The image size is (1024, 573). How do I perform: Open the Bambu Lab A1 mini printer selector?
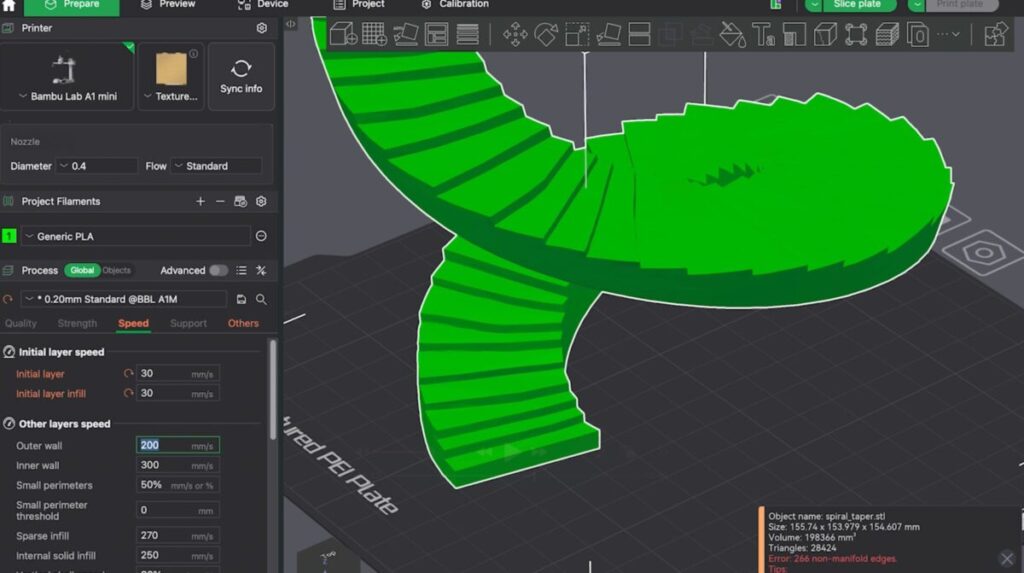pos(67,96)
